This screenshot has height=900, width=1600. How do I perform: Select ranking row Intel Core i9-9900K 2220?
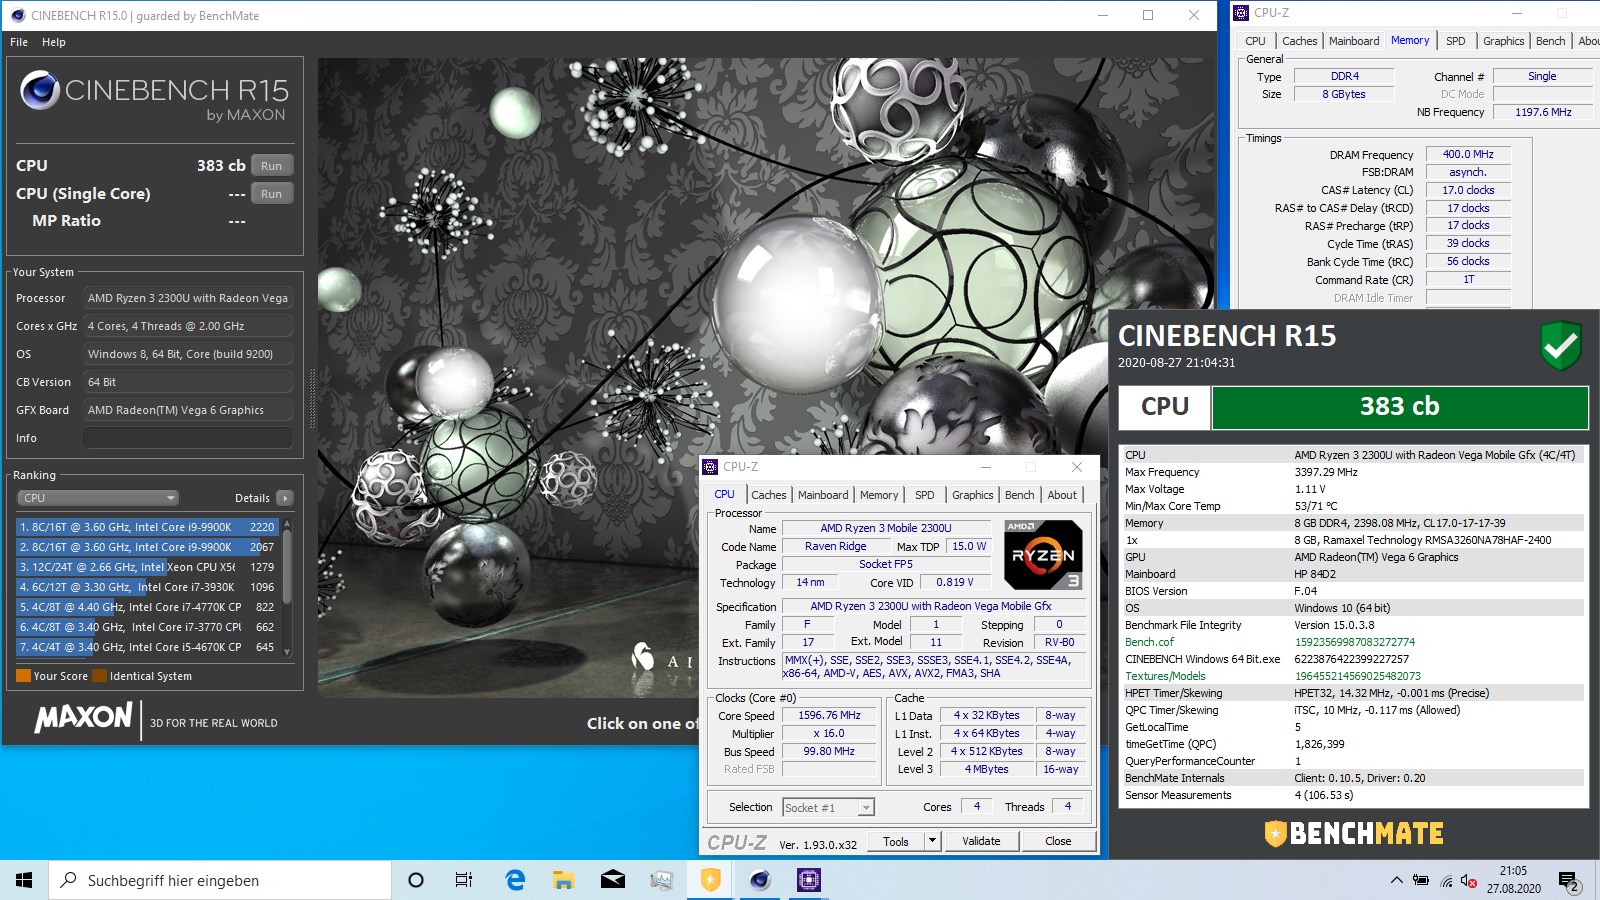coord(147,527)
